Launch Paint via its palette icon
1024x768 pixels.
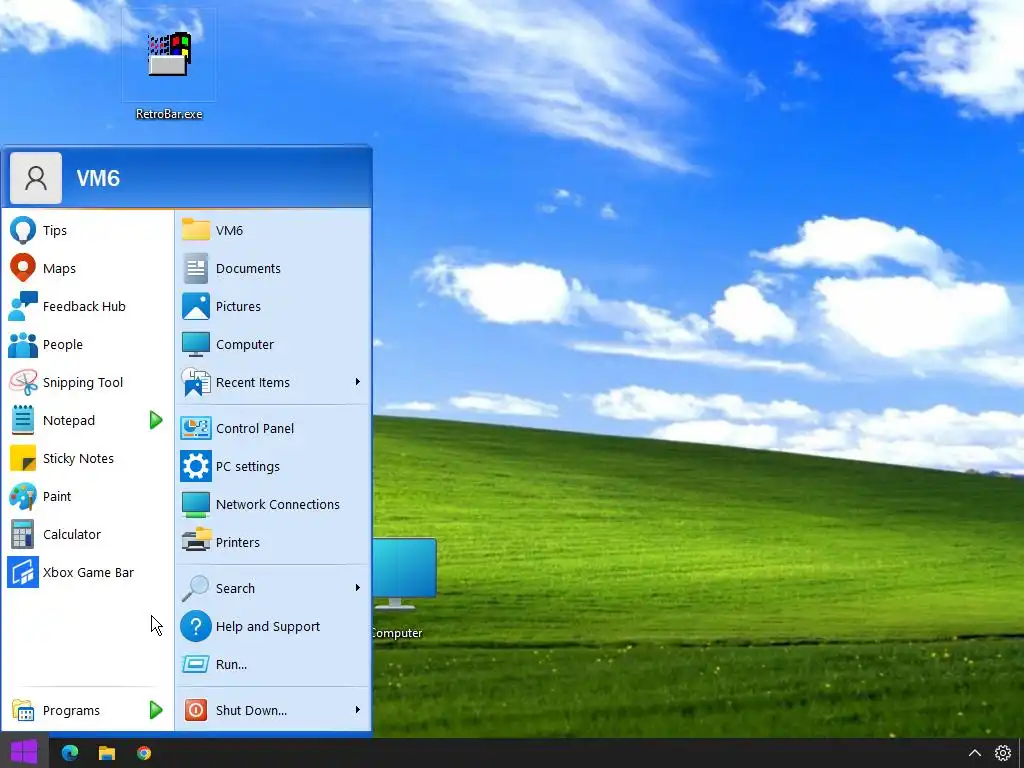click(x=23, y=496)
